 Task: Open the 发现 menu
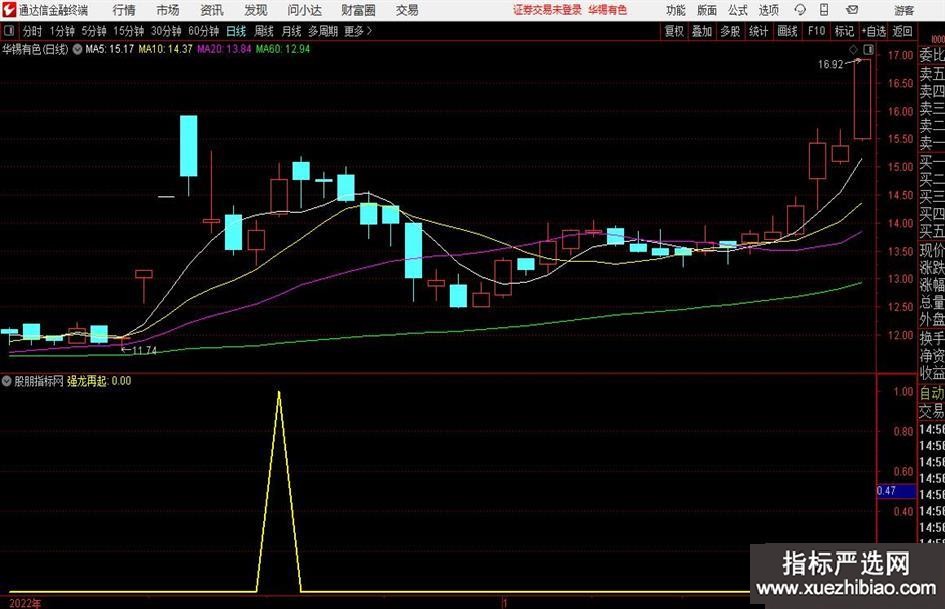click(256, 10)
